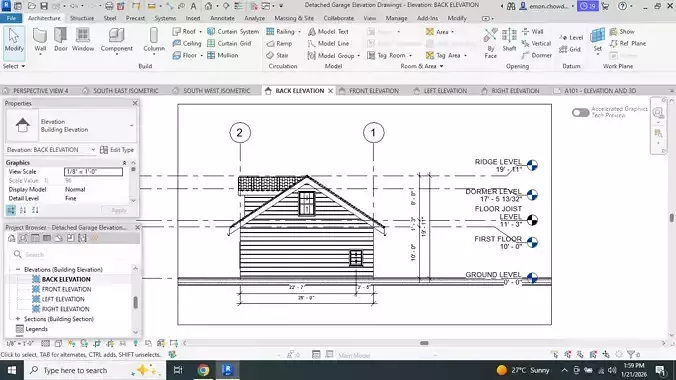Select the Set work plane tool
This screenshot has width=676, height=380.
(598, 40)
